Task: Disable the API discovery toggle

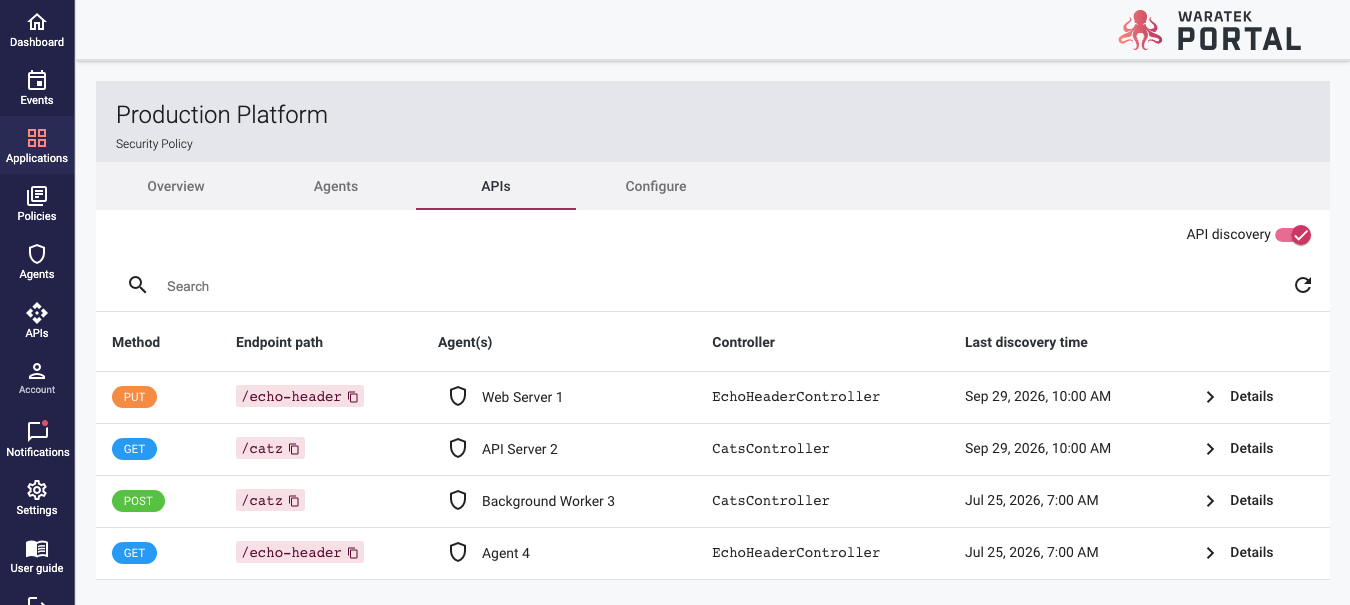Action: (1293, 235)
